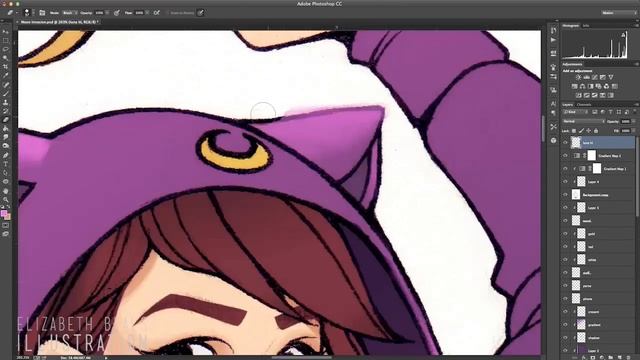Select the Healing Brush tool
The width and height of the screenshot is (640, 360).
(6, 84)
